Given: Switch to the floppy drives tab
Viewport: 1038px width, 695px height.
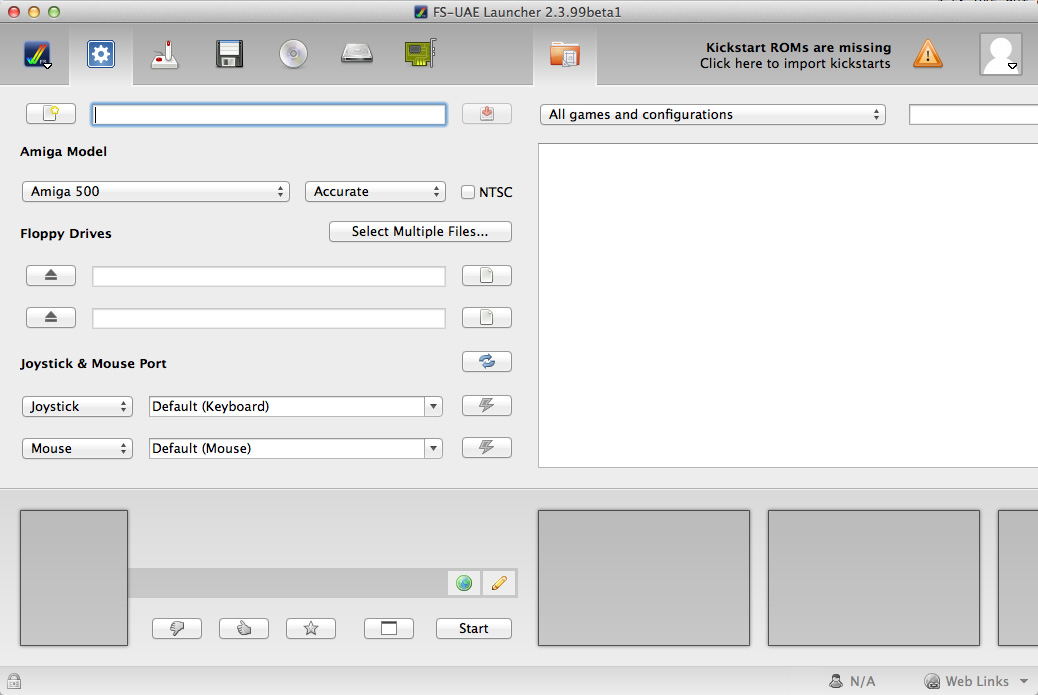Looking at the screenshot, I should pyautogui.click(x=229, y=54).
